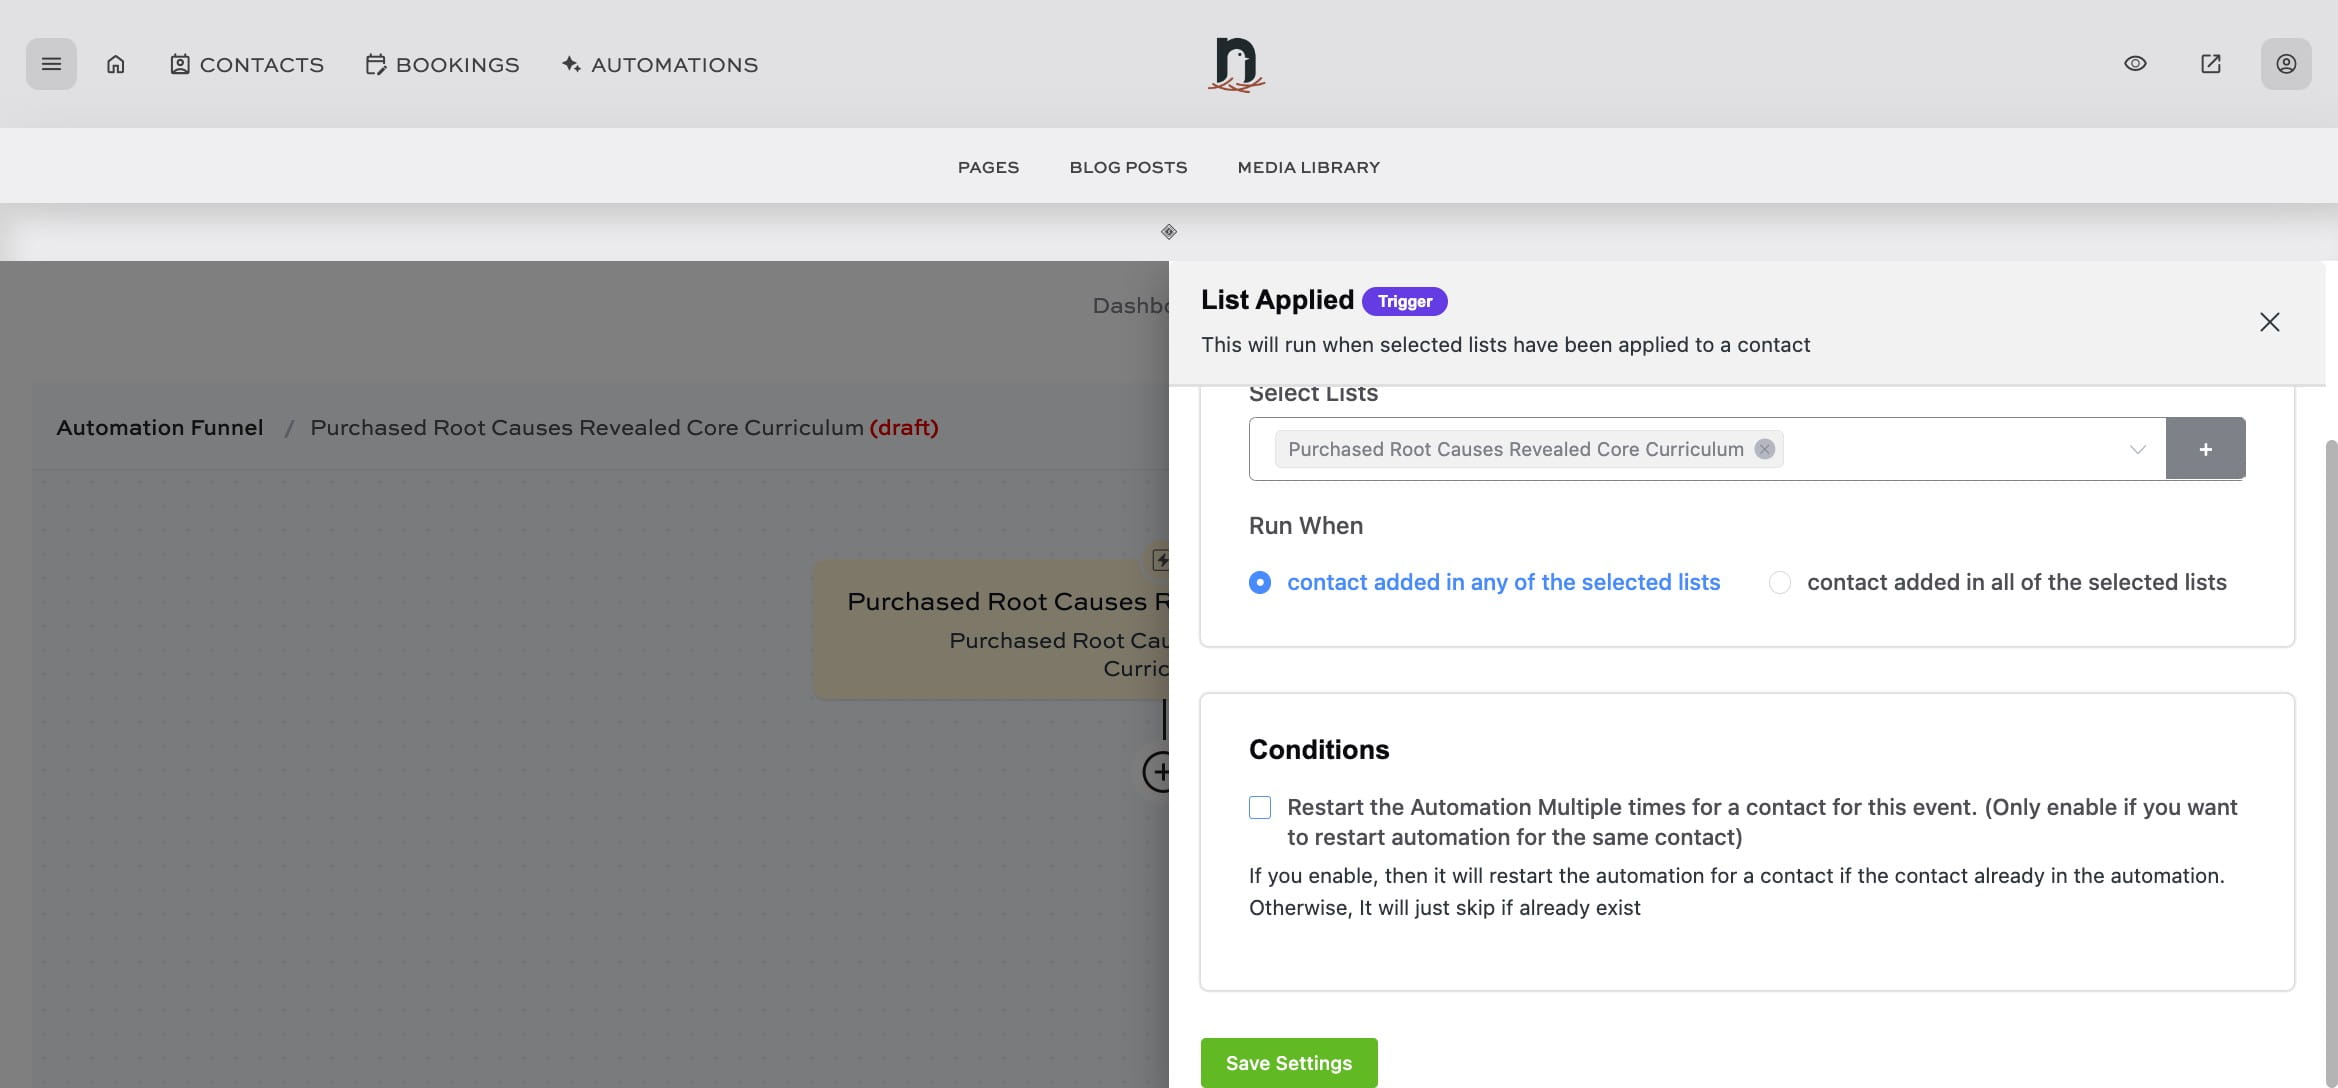Open the MEDIA LIBRARY section
Screen dimensions: 2338x1088
[1307, 167]
